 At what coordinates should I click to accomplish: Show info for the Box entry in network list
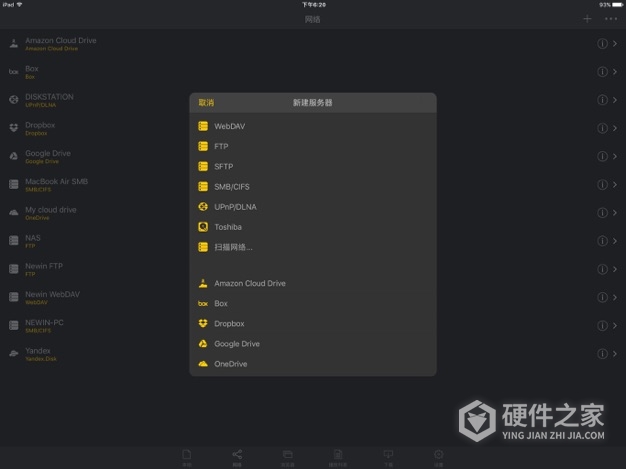pos(602,72)
